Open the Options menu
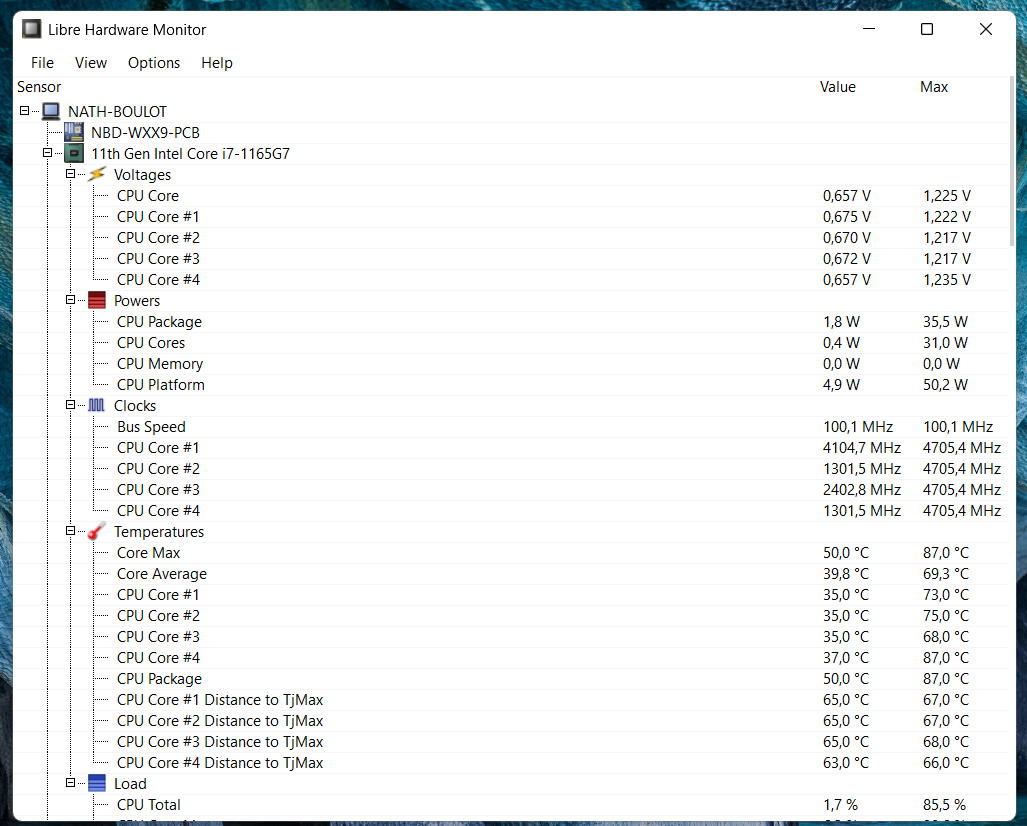1027x826 pixels. (154, 63)
